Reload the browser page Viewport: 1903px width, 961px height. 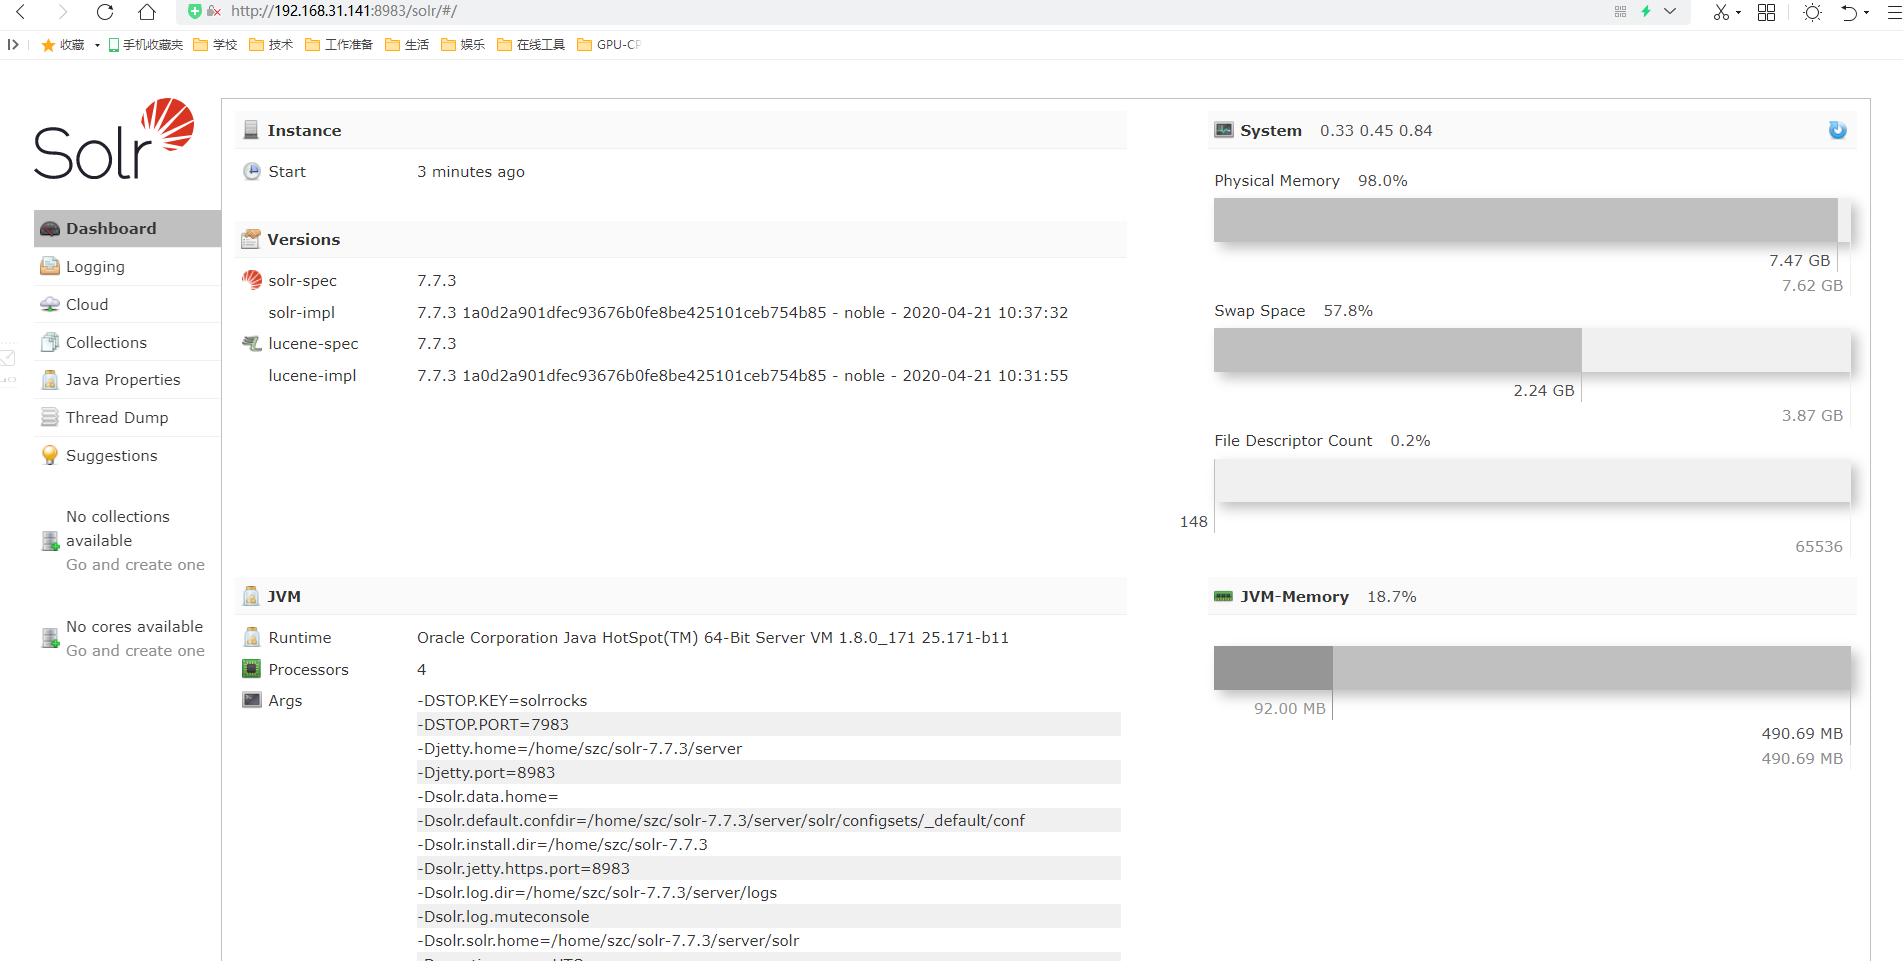(105, 12)
